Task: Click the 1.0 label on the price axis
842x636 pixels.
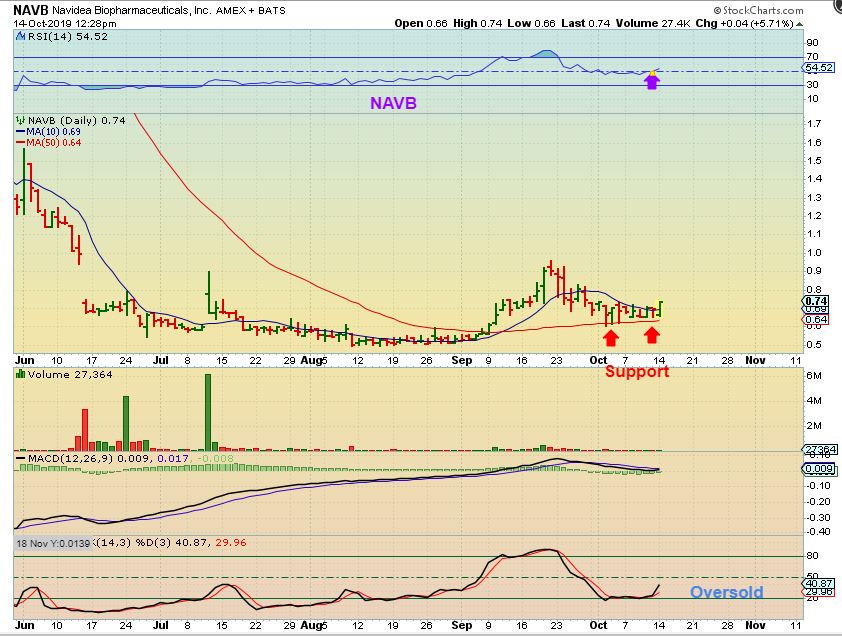Action: tap(814, 253)
